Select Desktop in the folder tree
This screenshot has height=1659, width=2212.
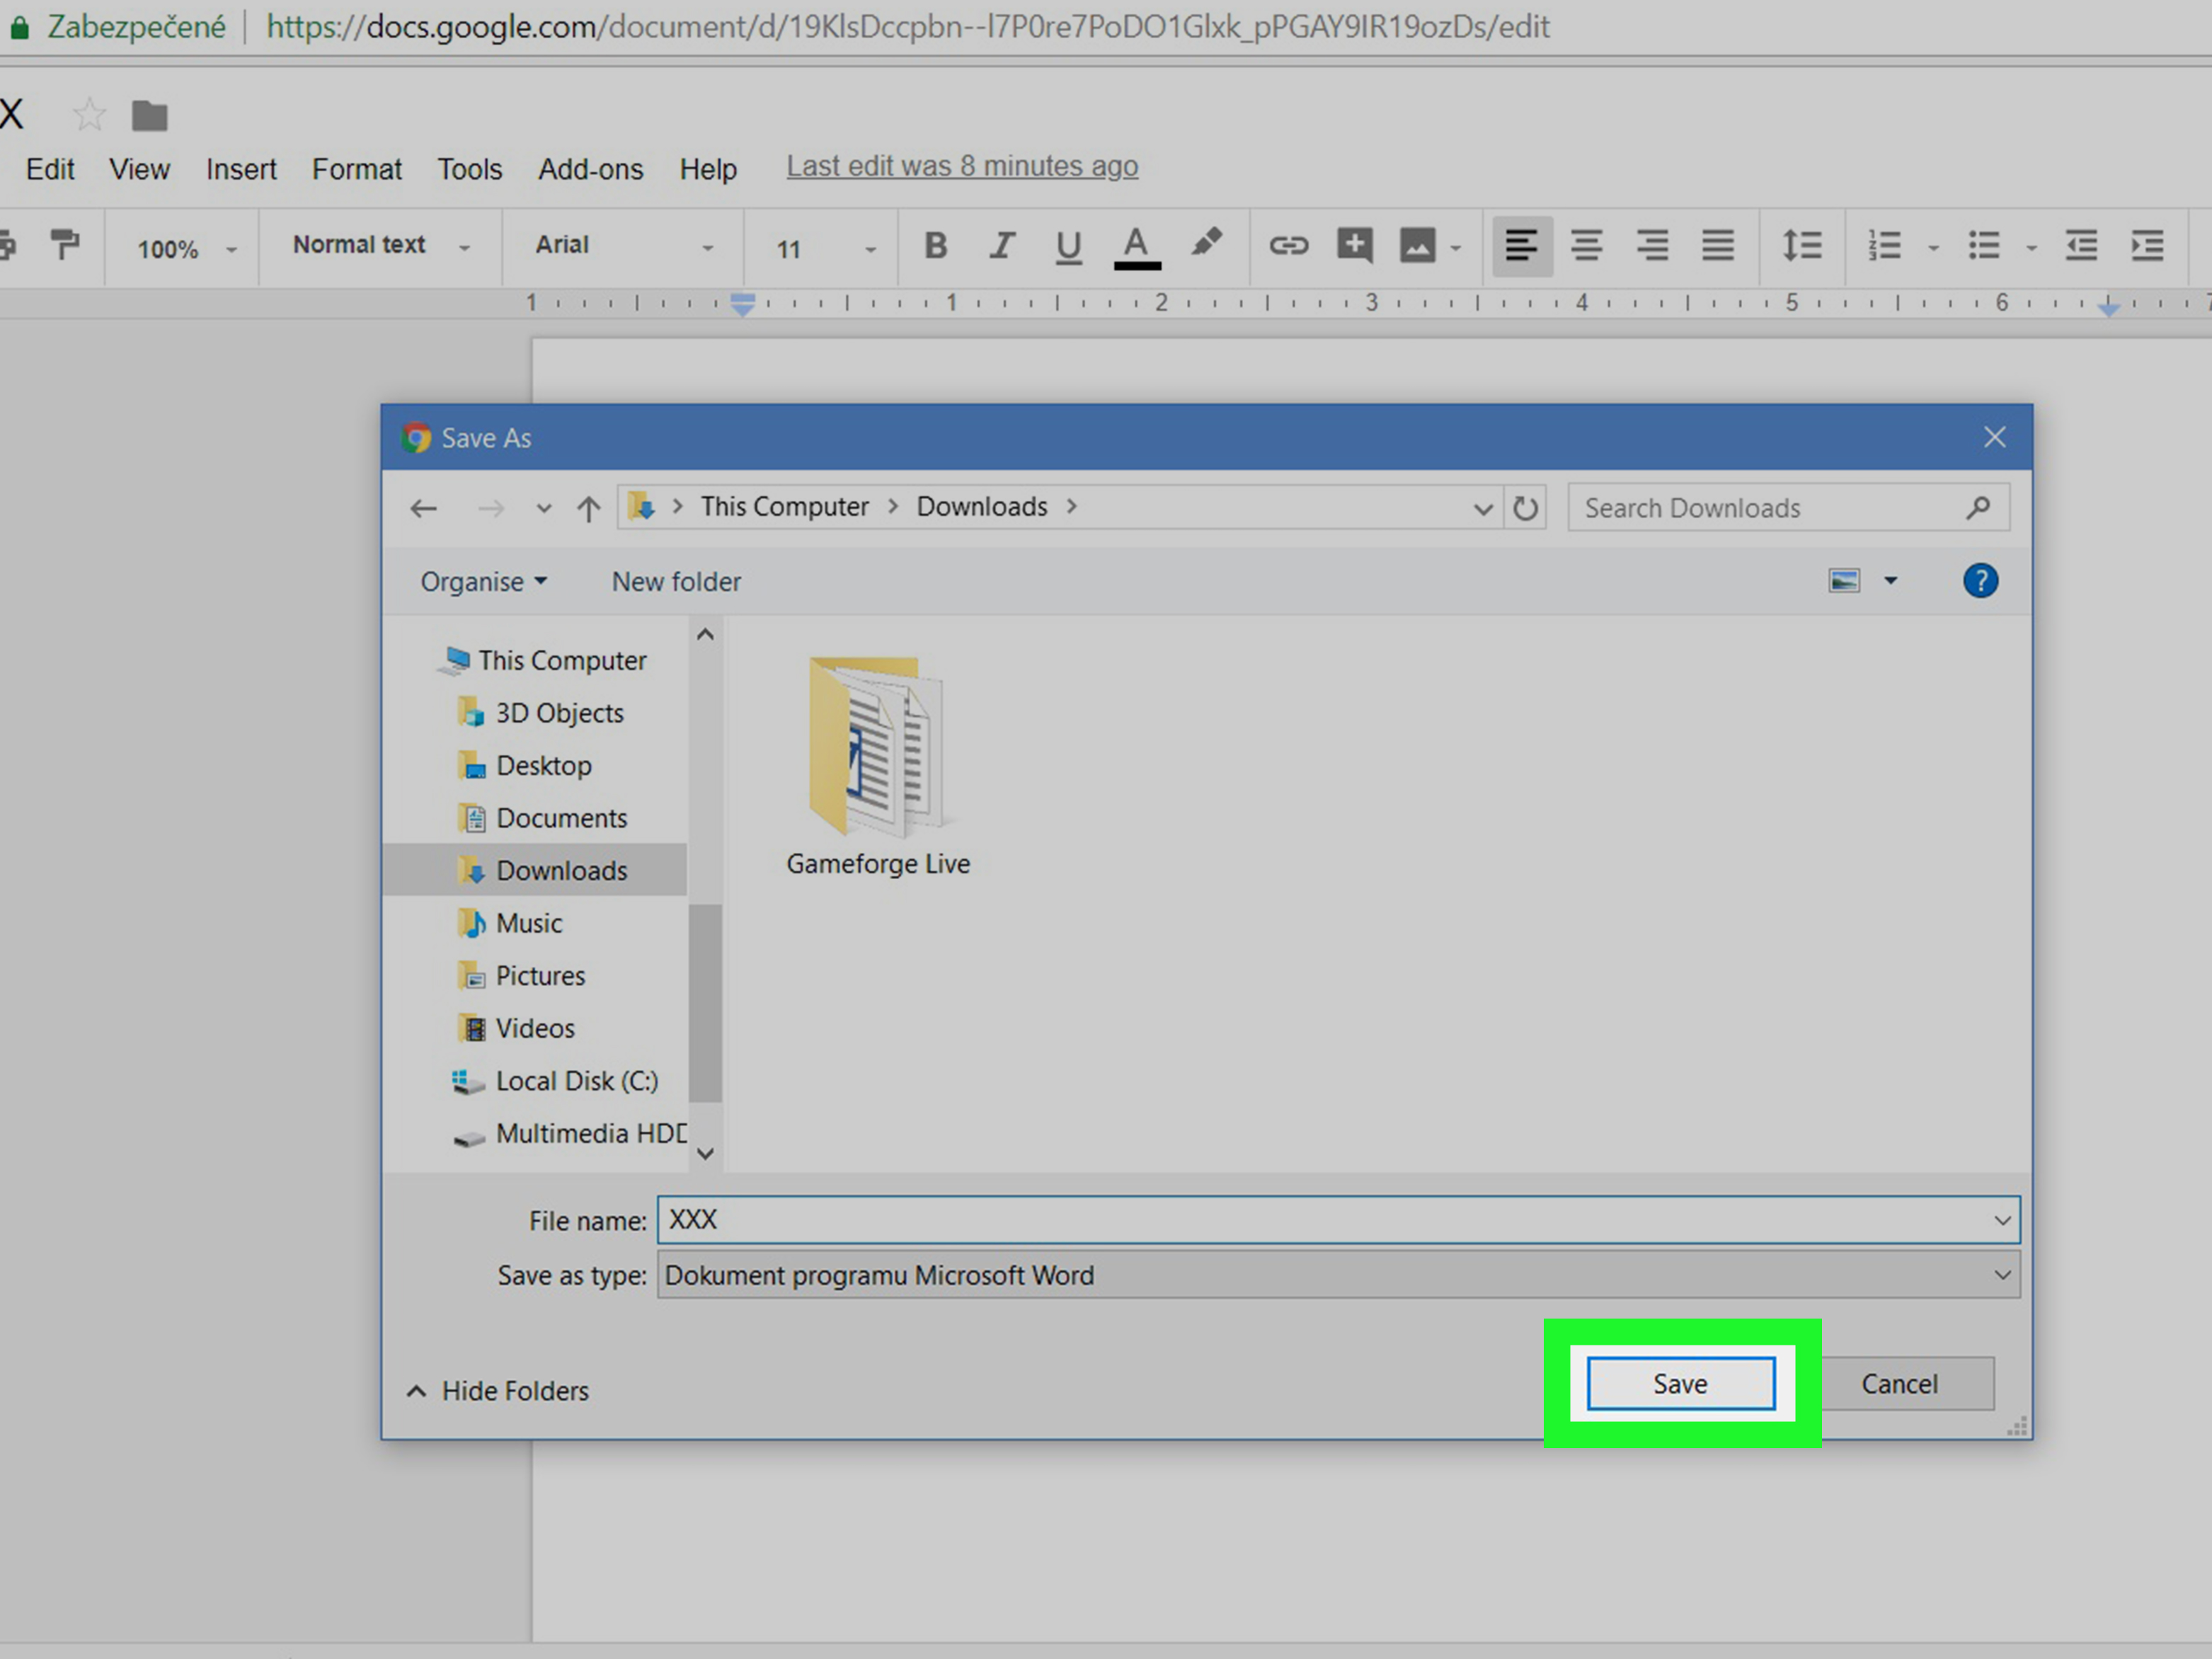click(544, 766)
